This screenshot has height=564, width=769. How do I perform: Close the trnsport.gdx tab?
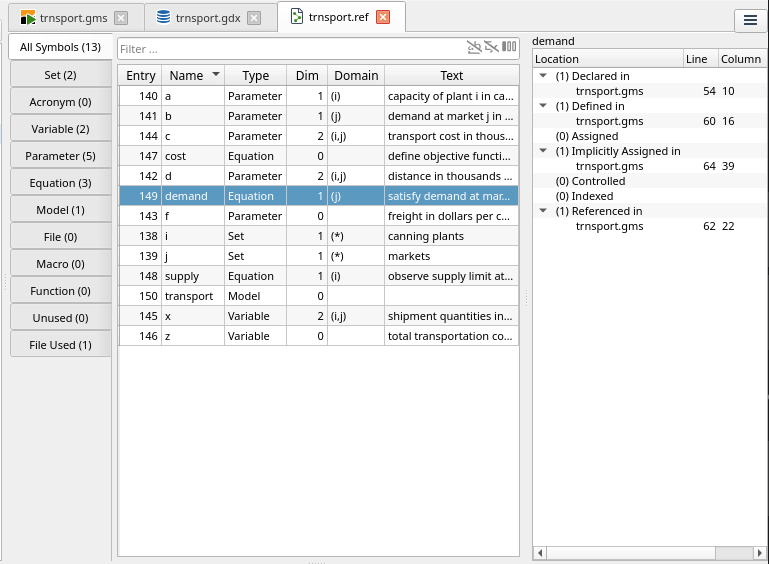pyautogui.click(x=255, y=18)
